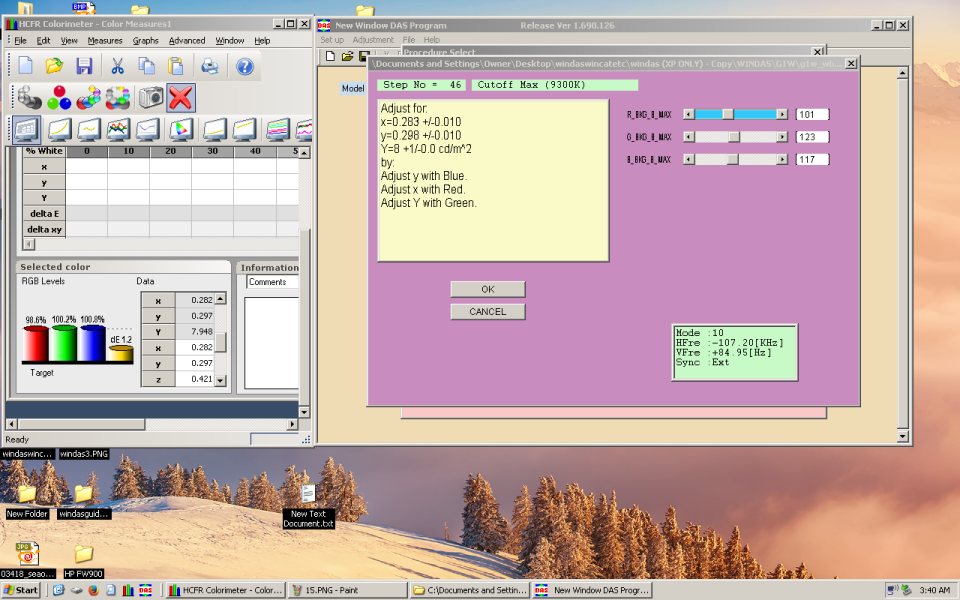Click the Print icon in HCFR toolbar
The height and width of the screenshot is (600, 960).
pos(210,66)
